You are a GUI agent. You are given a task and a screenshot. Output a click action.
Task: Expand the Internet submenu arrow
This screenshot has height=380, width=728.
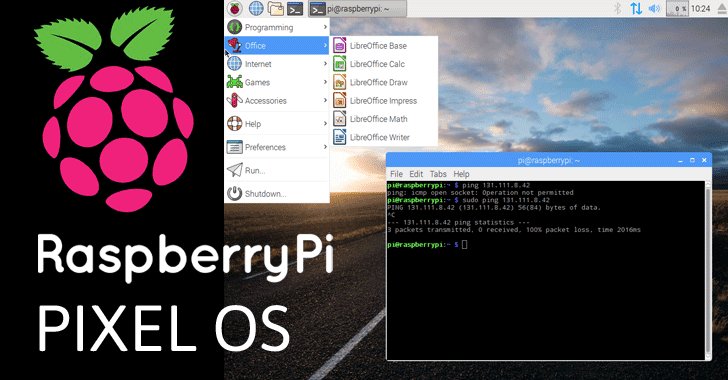pyautogui.click(x=325, y=64)
